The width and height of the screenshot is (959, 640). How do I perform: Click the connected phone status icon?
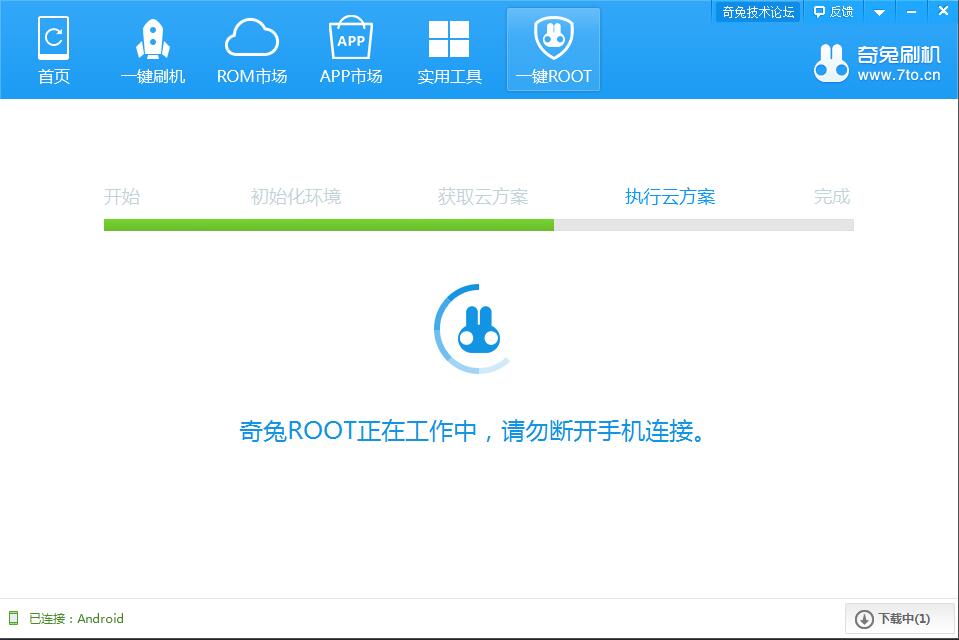(x=13, y=618)
